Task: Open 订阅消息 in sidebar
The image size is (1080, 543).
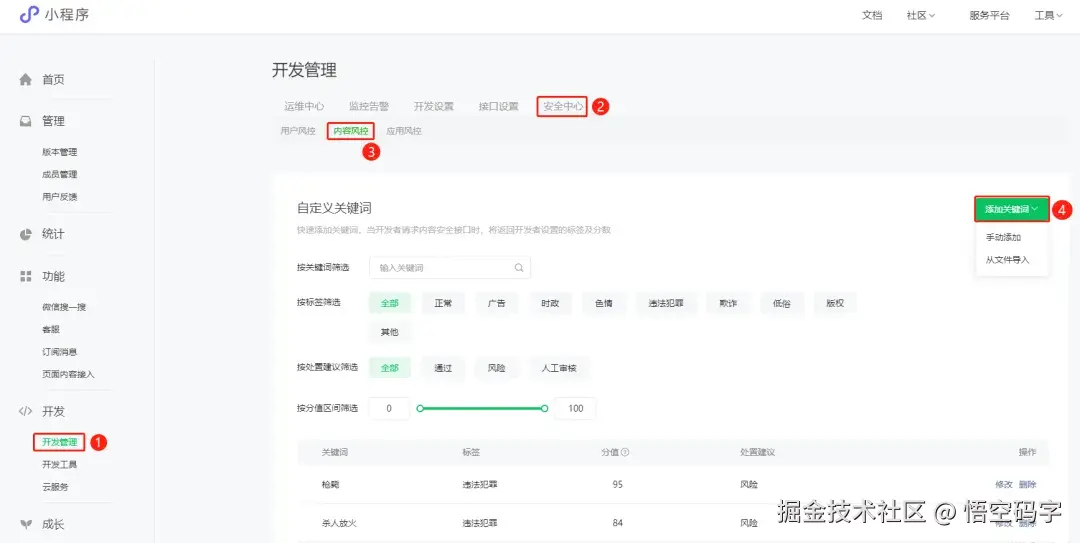Action: 59,352
